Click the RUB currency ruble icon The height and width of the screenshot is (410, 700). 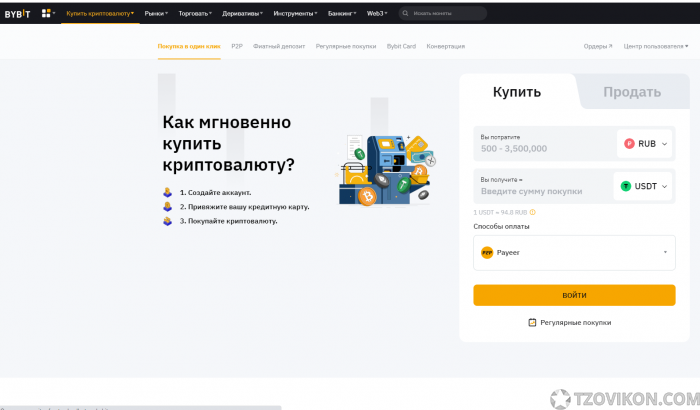tap(629, 144)
